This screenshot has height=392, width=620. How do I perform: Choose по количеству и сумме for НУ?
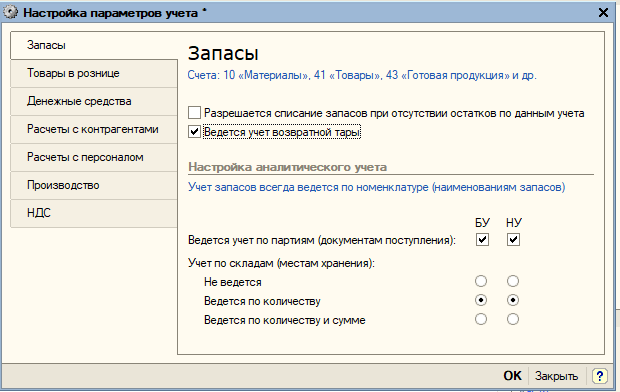click(x=513, y=319)
